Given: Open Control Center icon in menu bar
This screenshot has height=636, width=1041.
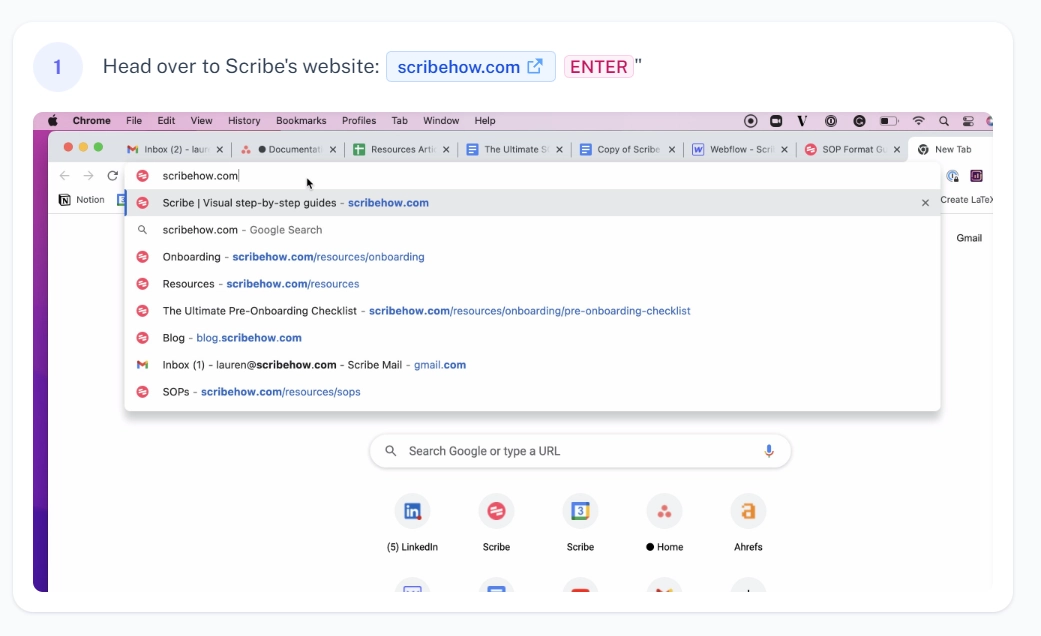Looking at the screenshot, I should pos(968,121).
